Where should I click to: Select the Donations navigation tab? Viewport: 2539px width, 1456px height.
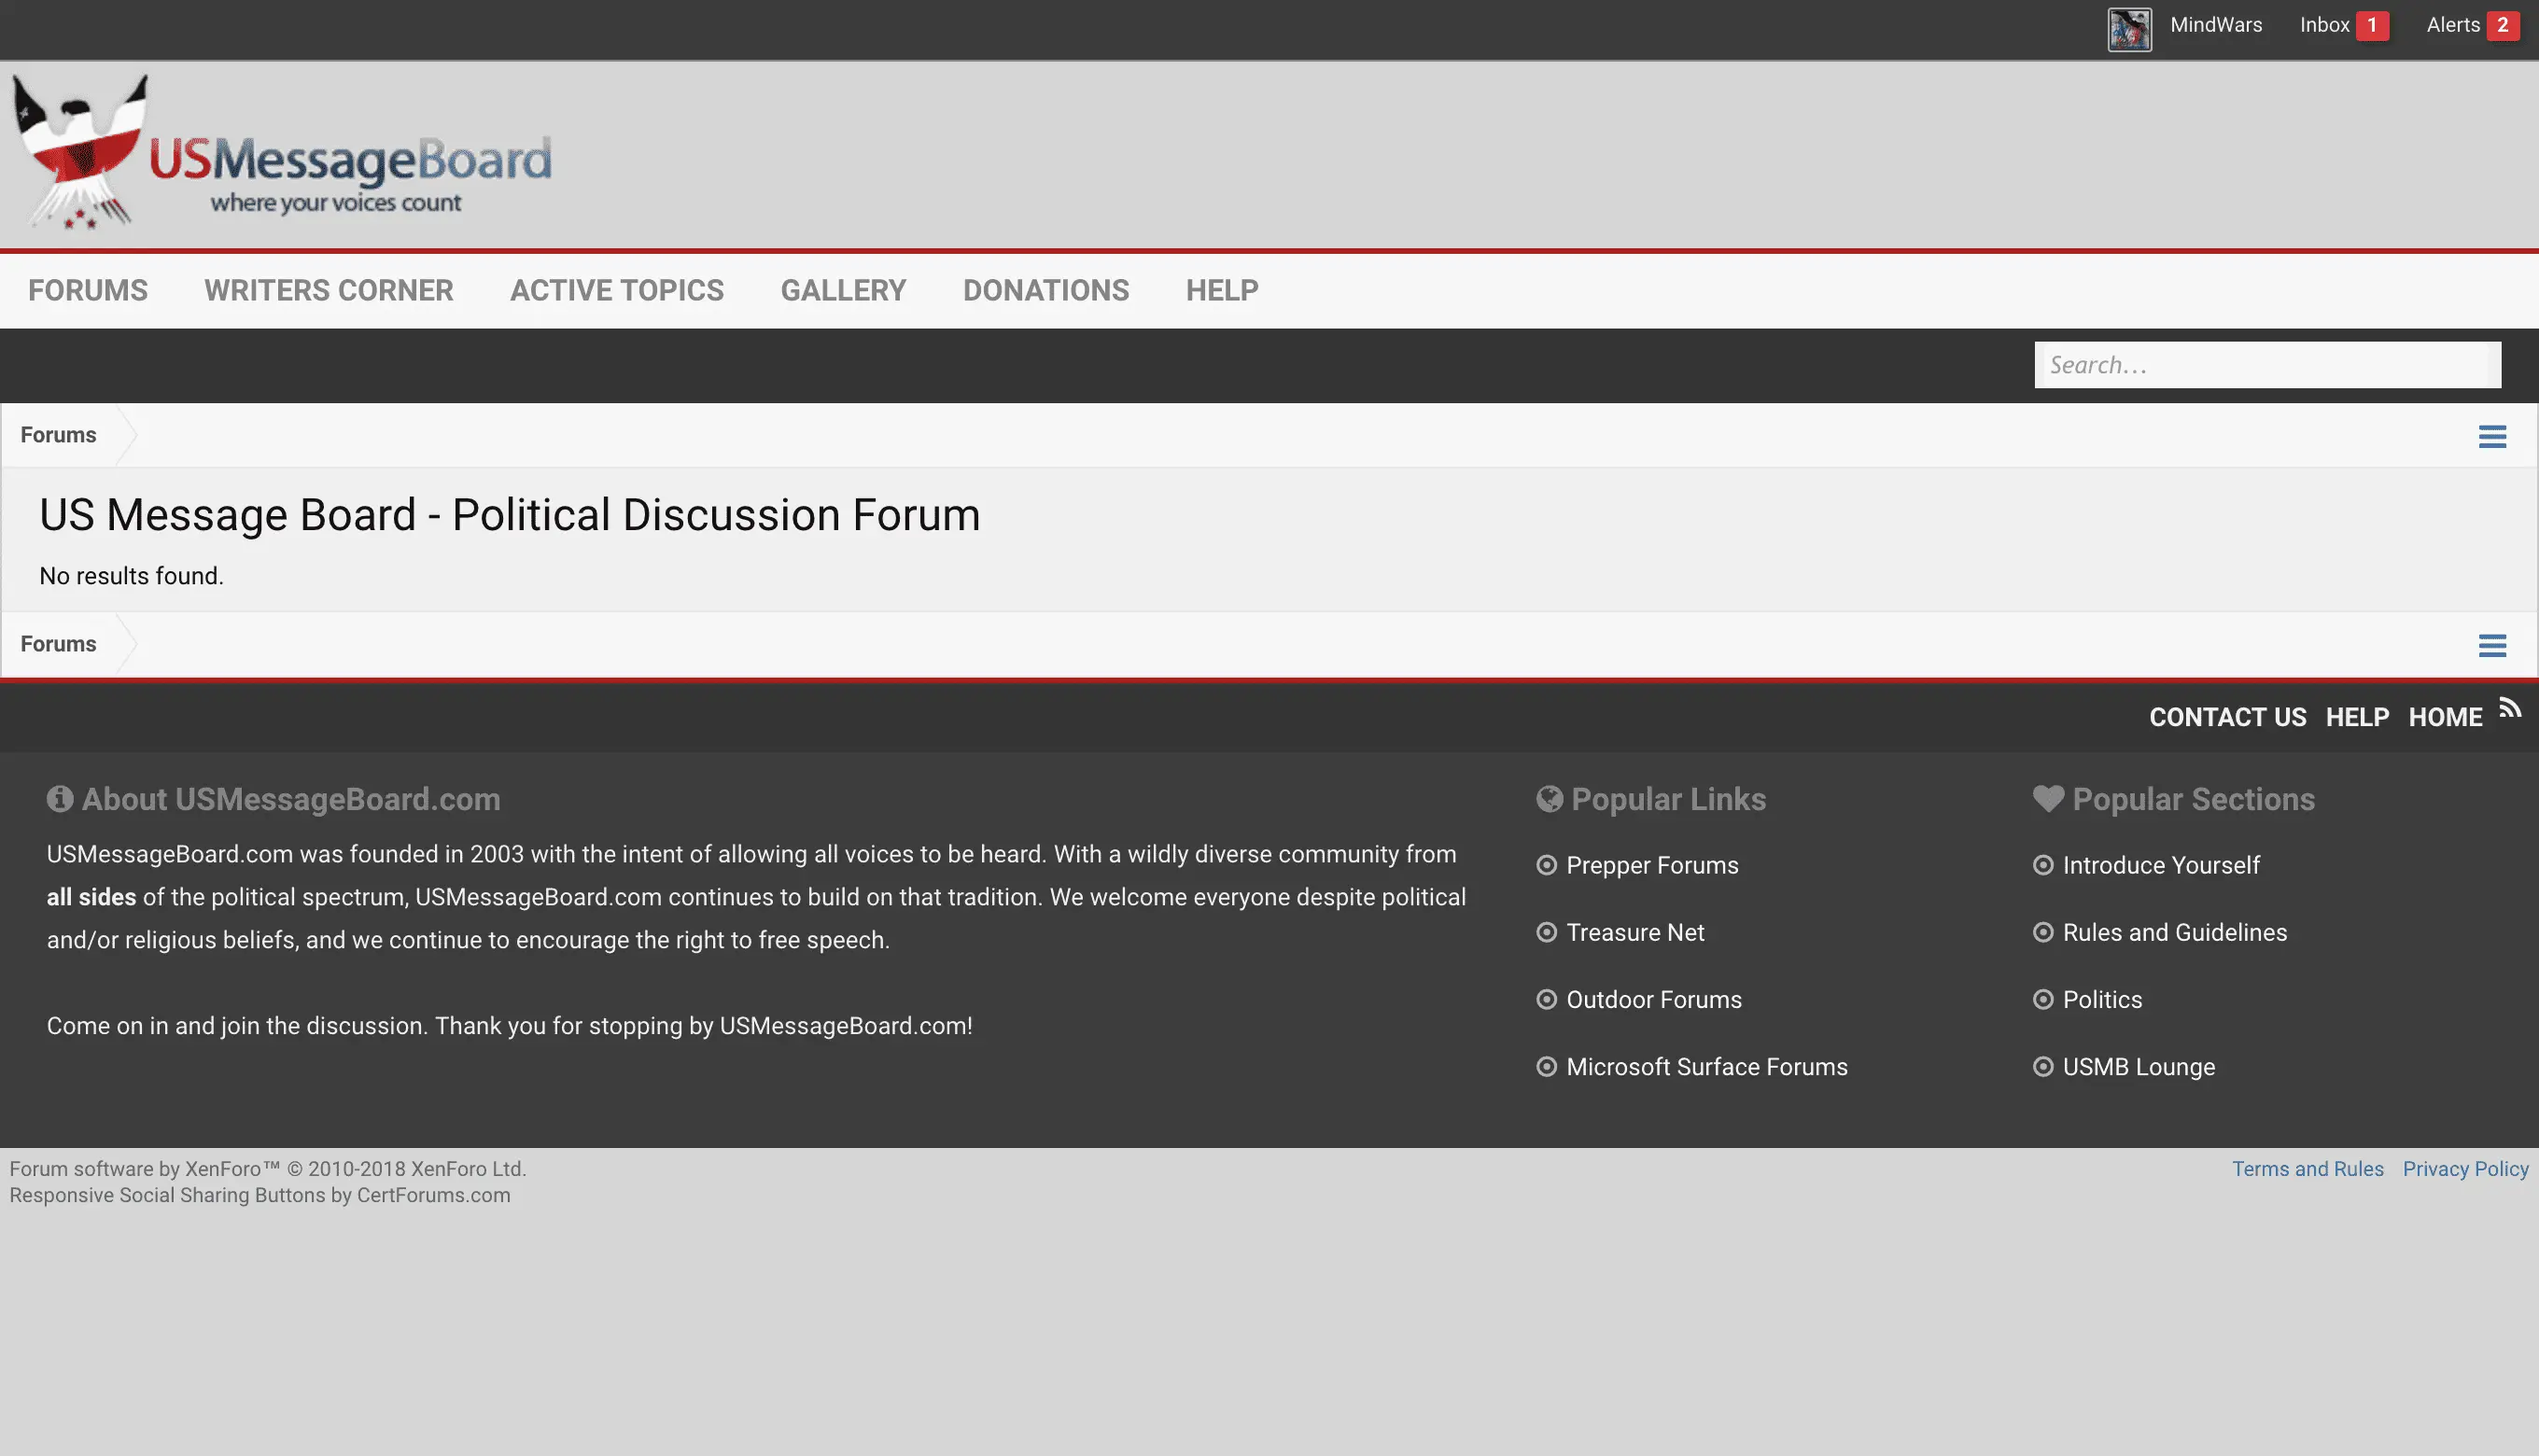(x=1045, y=290)
